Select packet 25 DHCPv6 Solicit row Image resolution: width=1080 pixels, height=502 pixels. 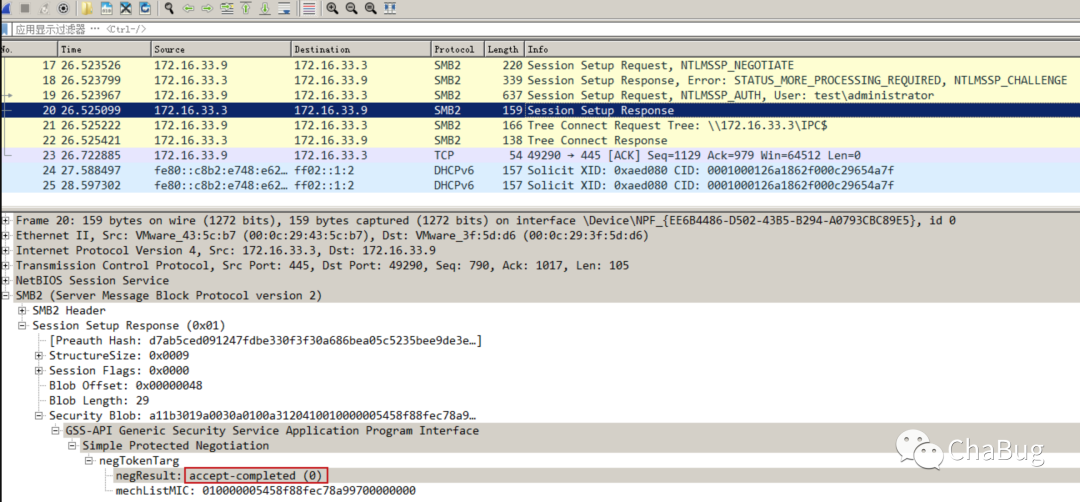pos(540,186)
